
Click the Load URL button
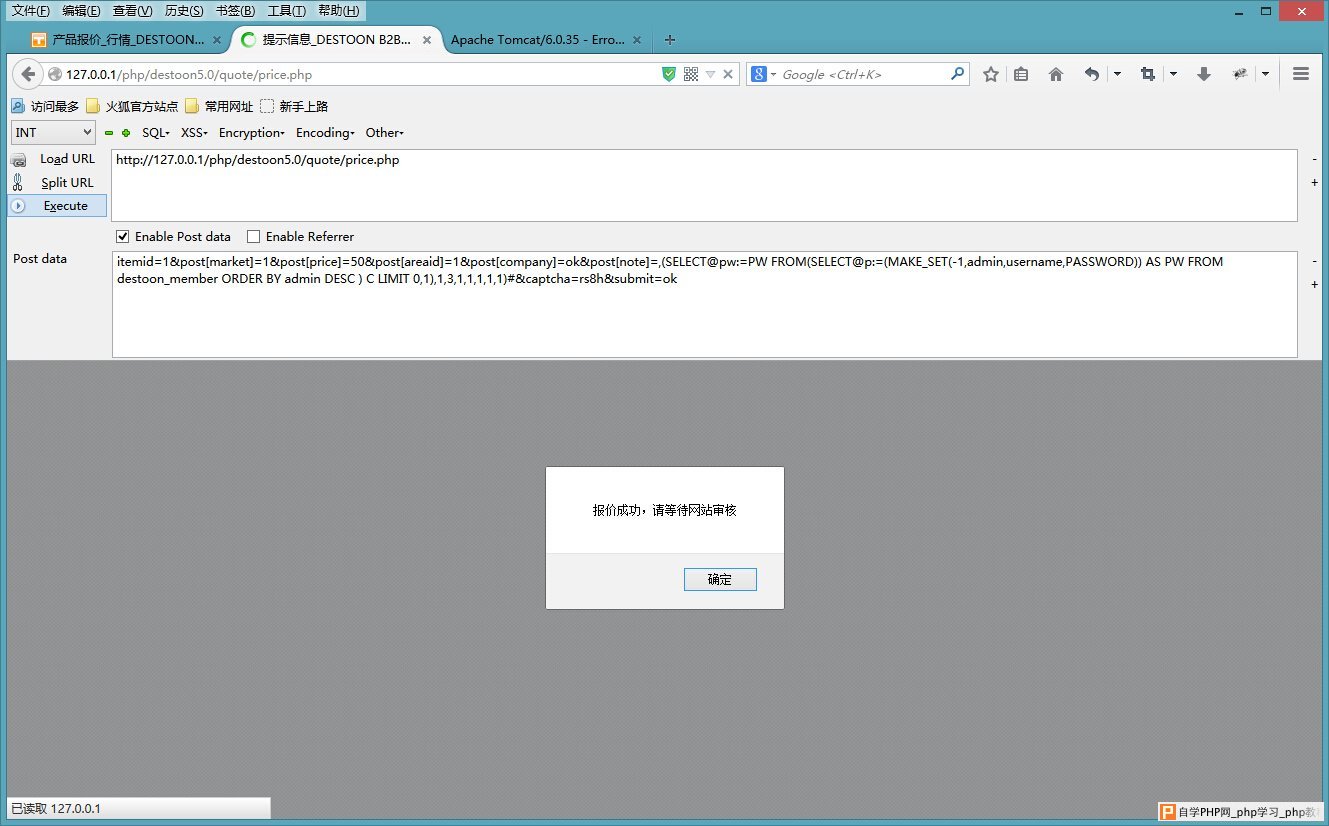(57, 159)
